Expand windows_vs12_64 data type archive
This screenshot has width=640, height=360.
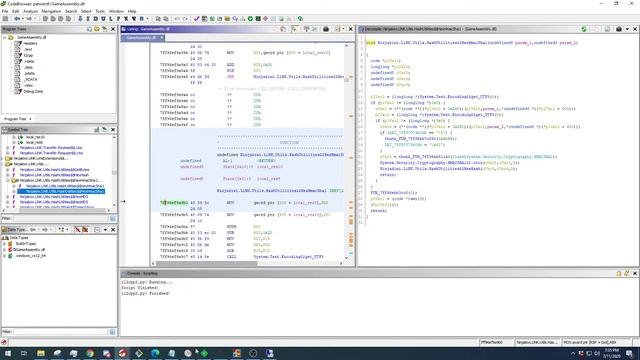[x=4, y=256]
